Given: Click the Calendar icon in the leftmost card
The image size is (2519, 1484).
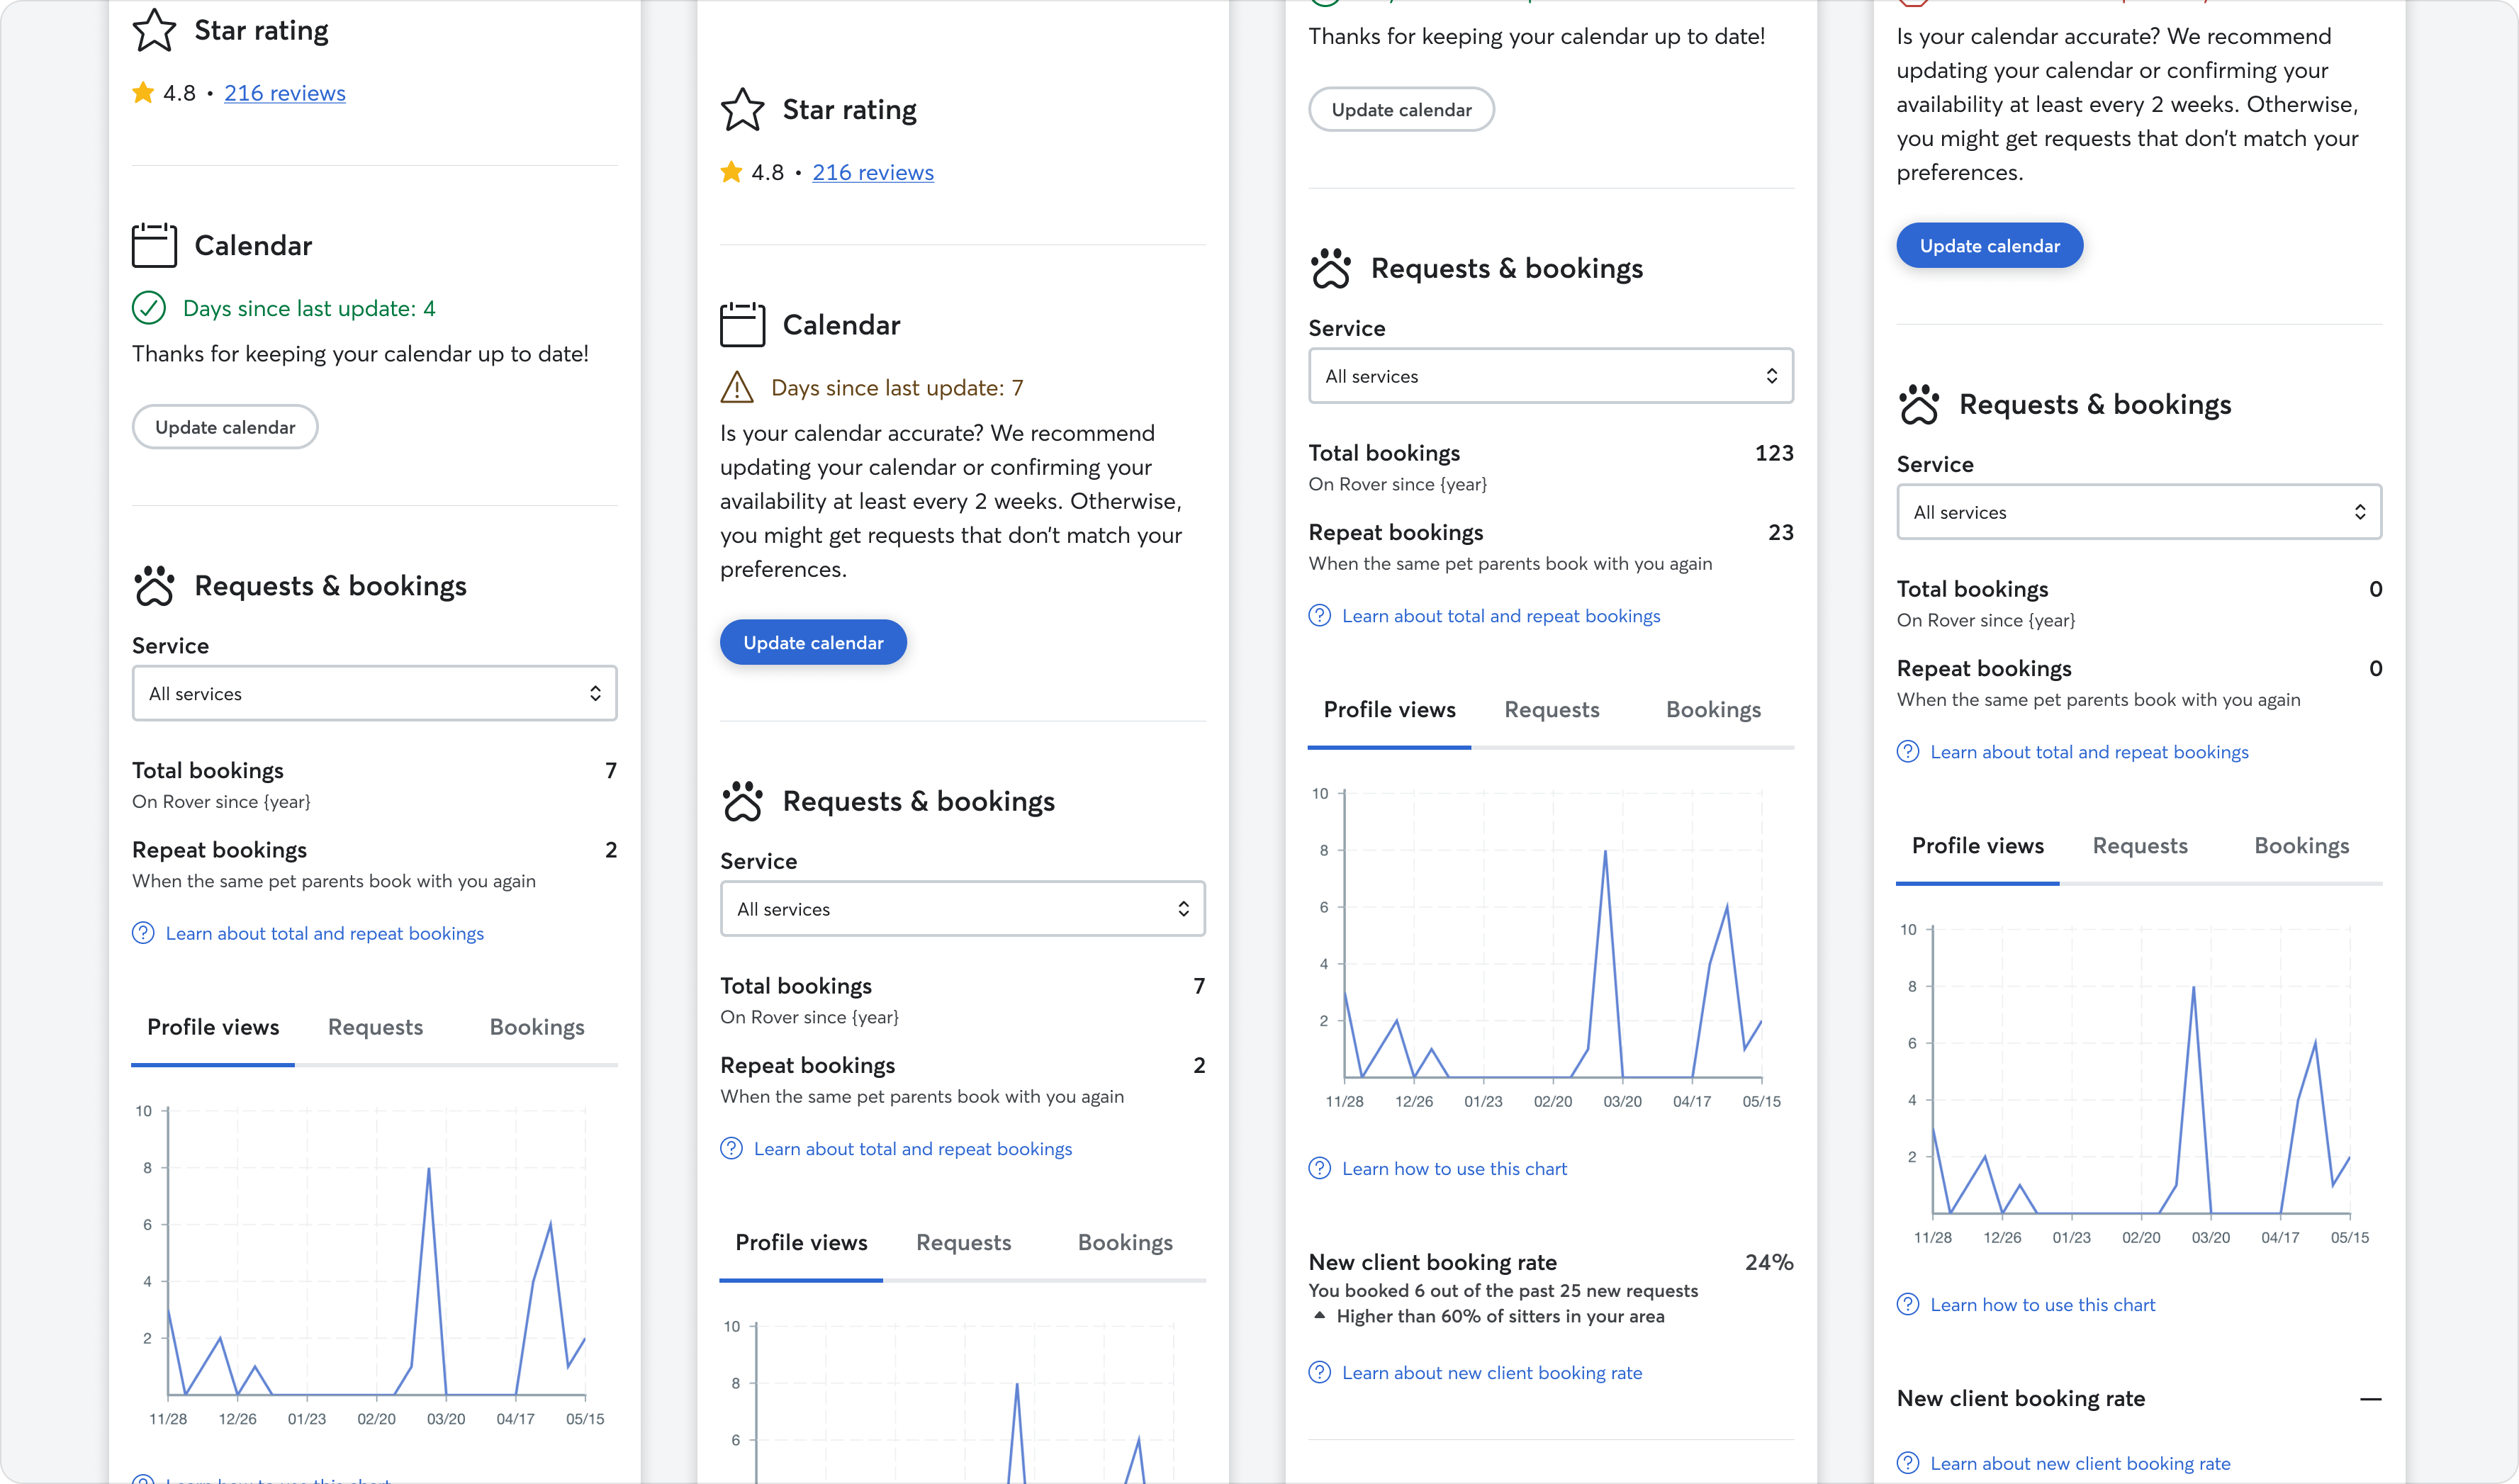Looking at the screenshot, I should tap(154, 245).
